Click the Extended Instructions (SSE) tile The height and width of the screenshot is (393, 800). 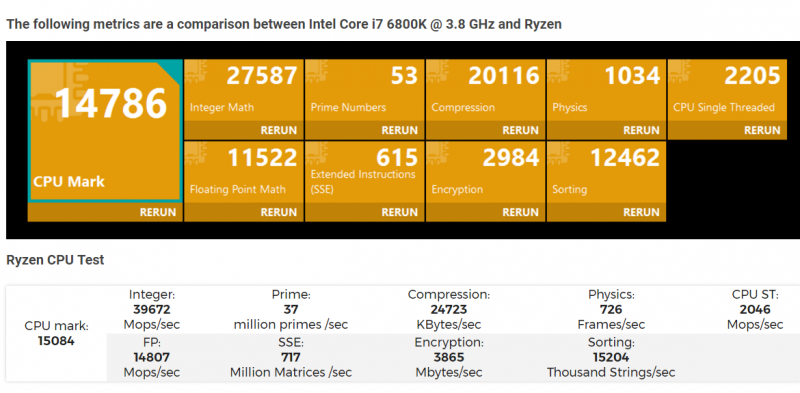tap(364, 172)
